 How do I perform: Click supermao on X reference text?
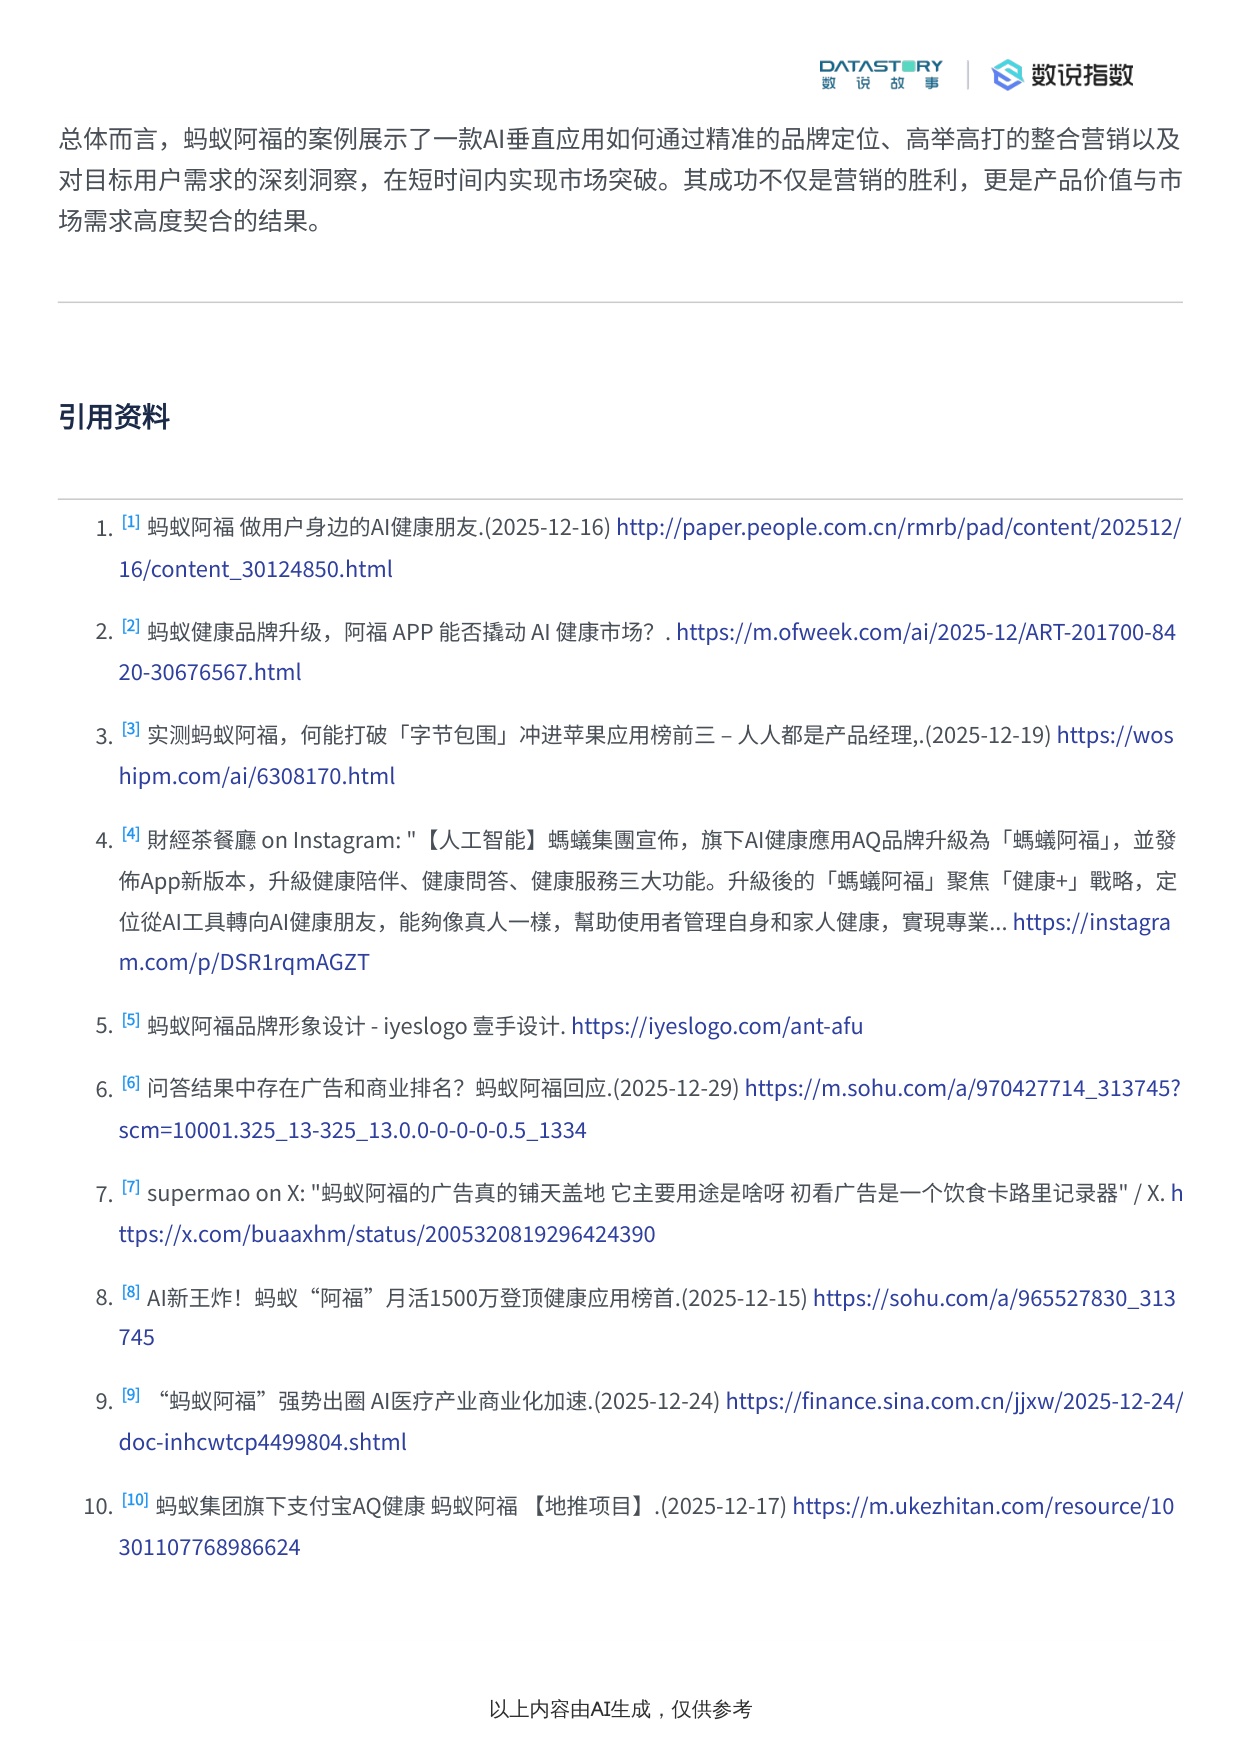[x=655, y=1193]
